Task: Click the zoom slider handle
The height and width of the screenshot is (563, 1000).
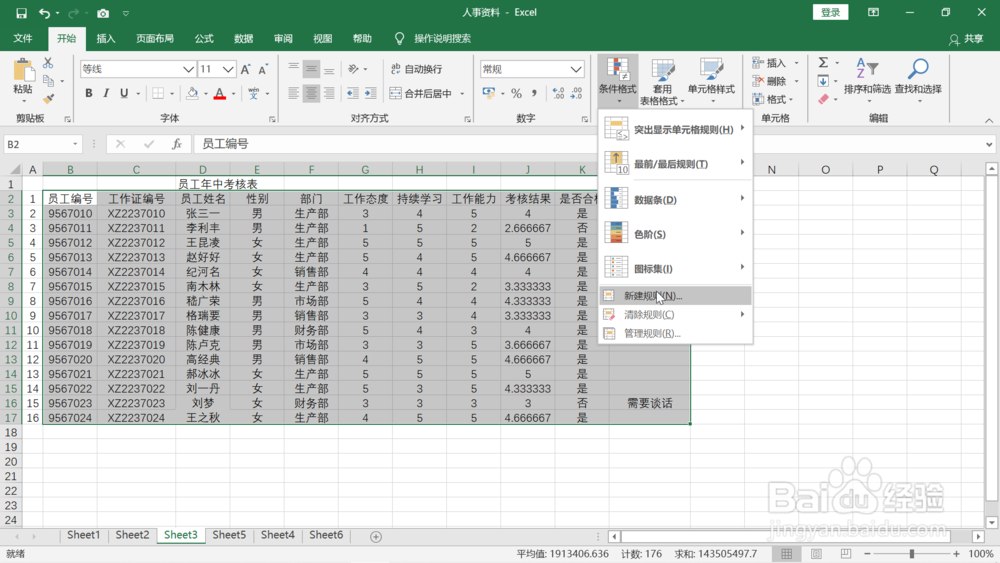Action: coord(912,553)
